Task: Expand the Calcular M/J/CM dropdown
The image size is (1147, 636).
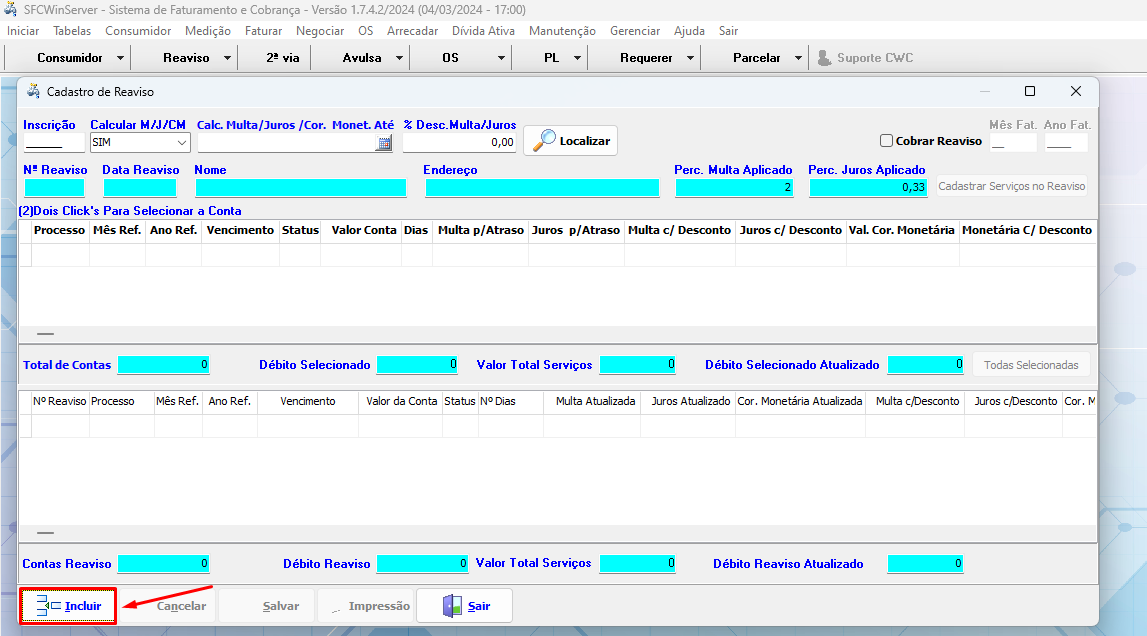Action: pyautogui.click(x=181, y=143)
